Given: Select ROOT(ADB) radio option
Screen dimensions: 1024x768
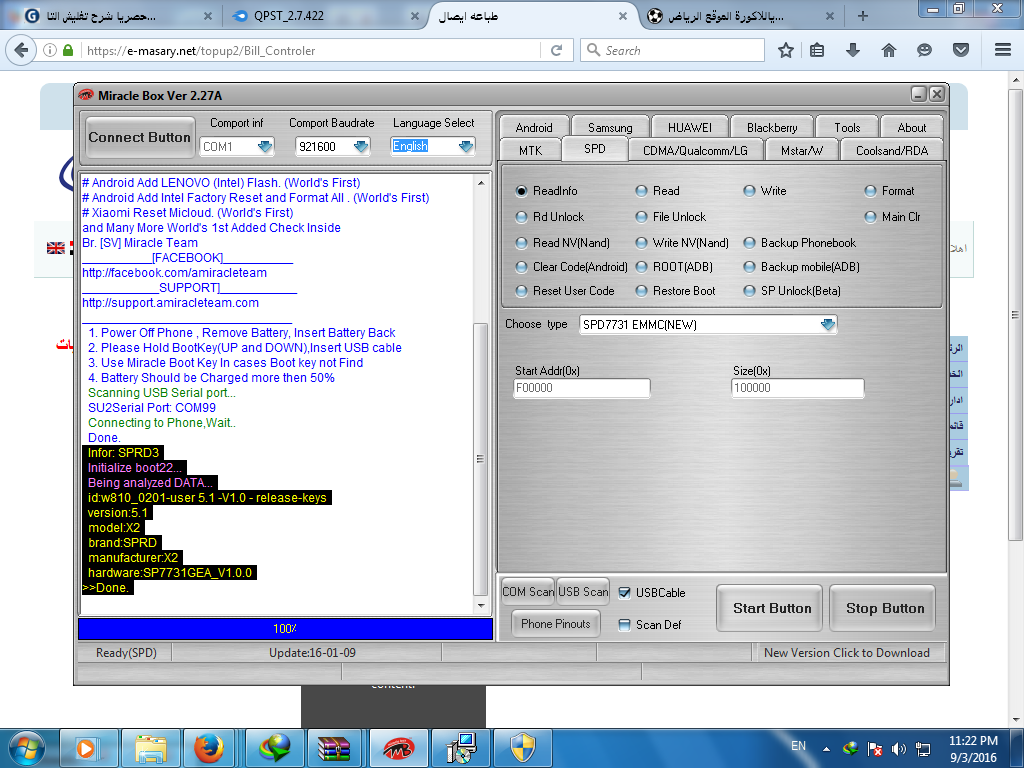Looking at the screenshot, I should click(x=641, y=266).
